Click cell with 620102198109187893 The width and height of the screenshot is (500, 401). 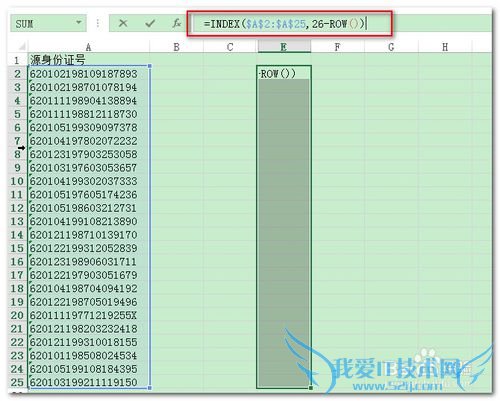[x=89, y=74]
